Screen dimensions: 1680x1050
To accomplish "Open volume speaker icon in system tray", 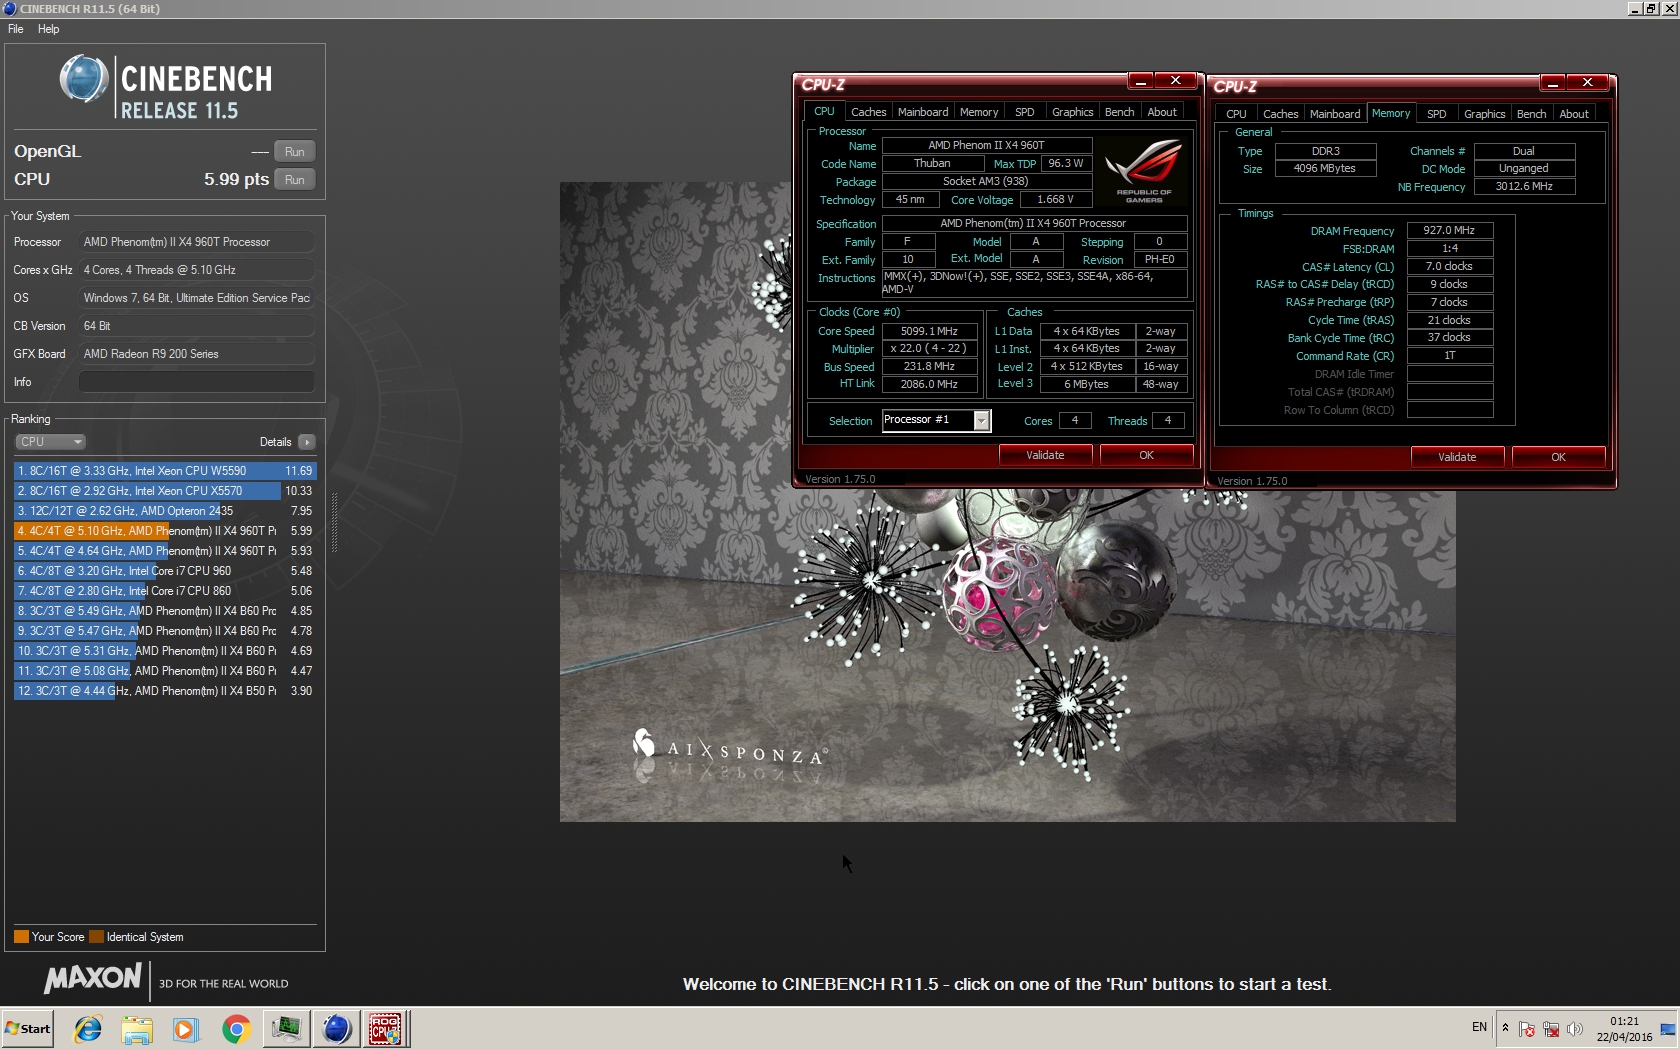I will click(x=1575, y=1029).
